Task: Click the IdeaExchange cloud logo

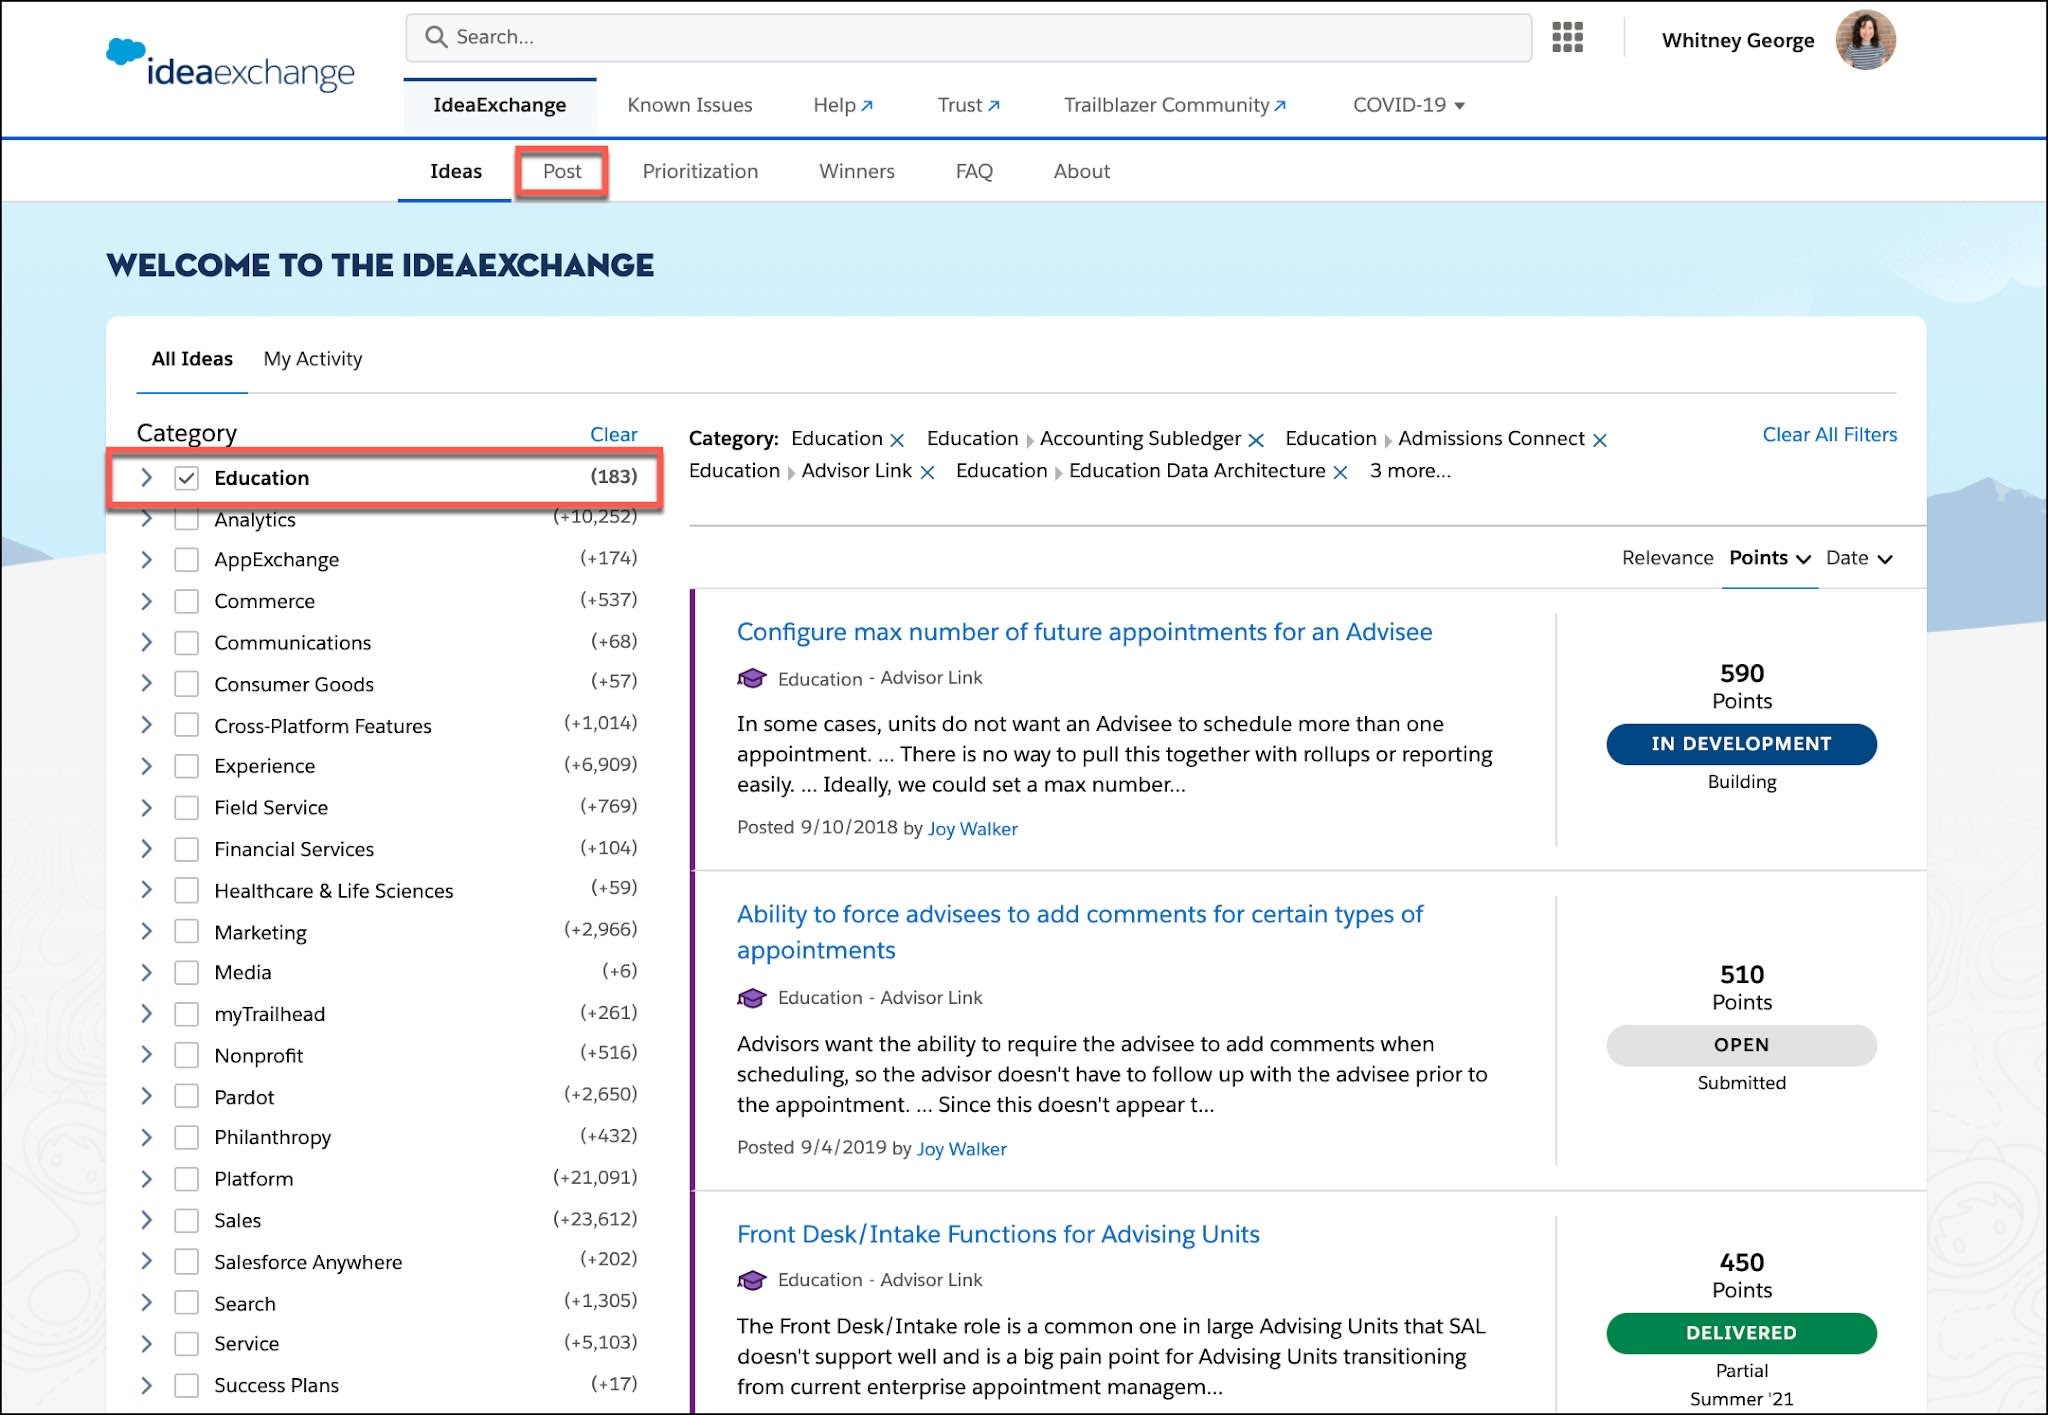Action: 230,65
